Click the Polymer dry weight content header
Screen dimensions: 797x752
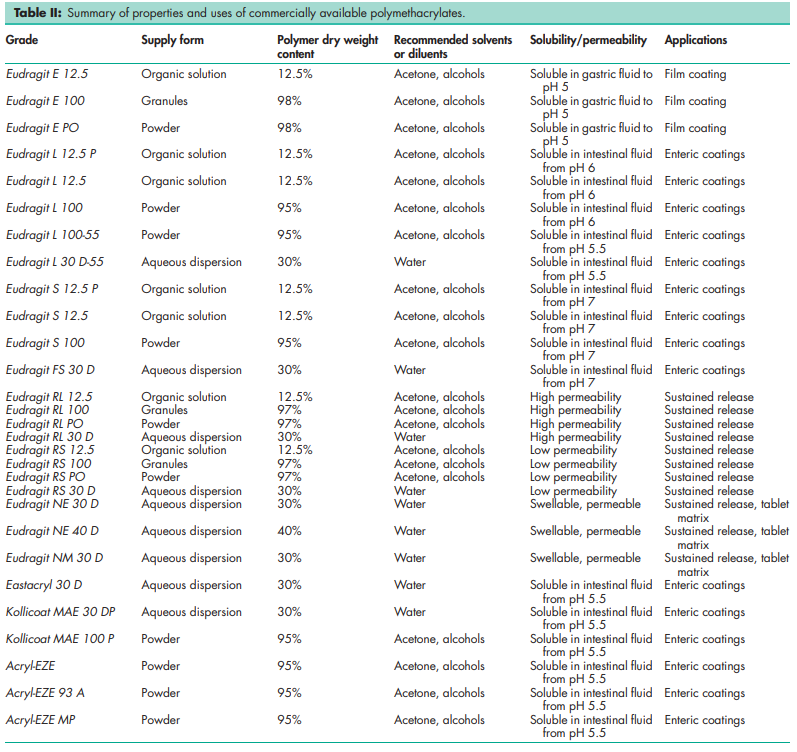327,47
